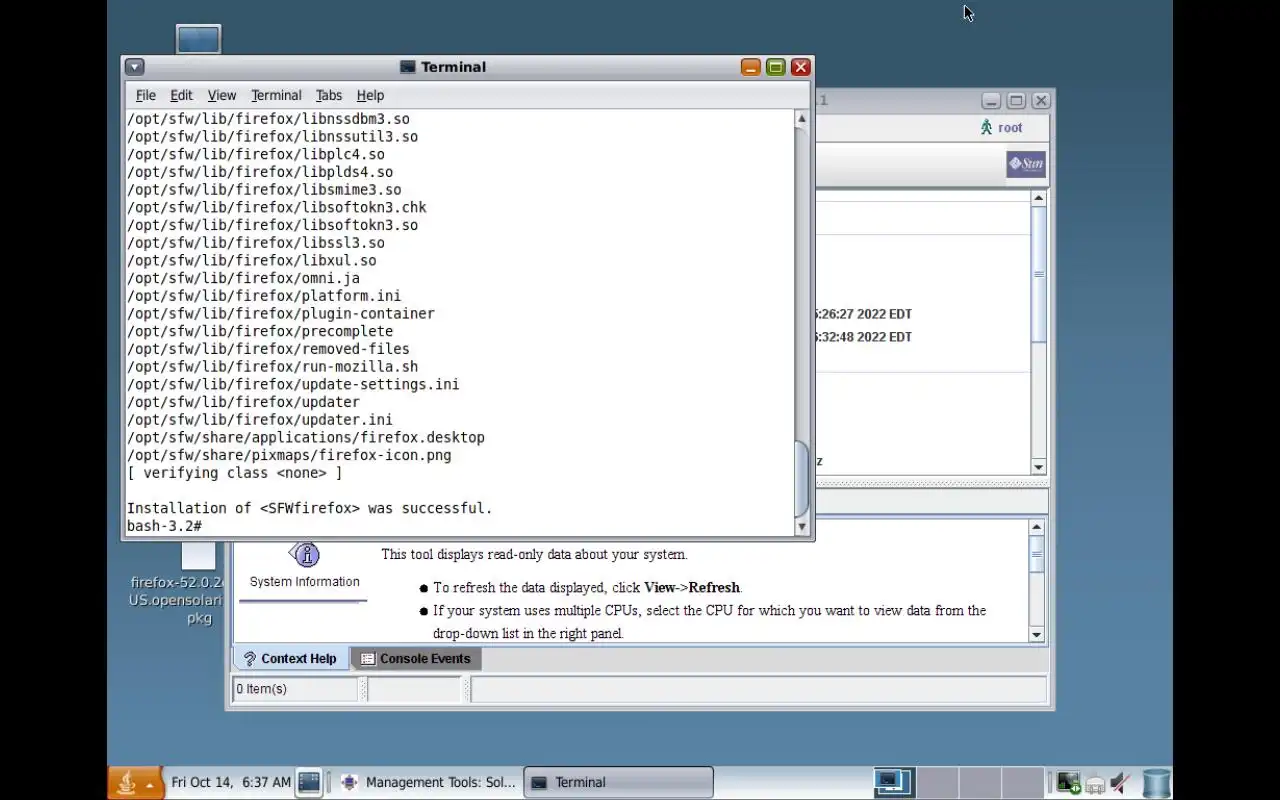
Task: Select the second workspace in switcher
Action: (936, 782)
